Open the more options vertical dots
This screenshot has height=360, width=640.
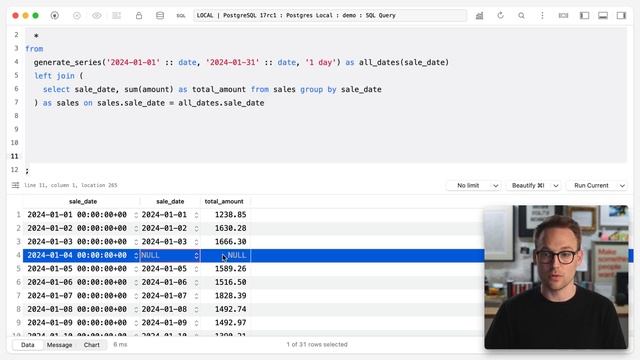542,16
